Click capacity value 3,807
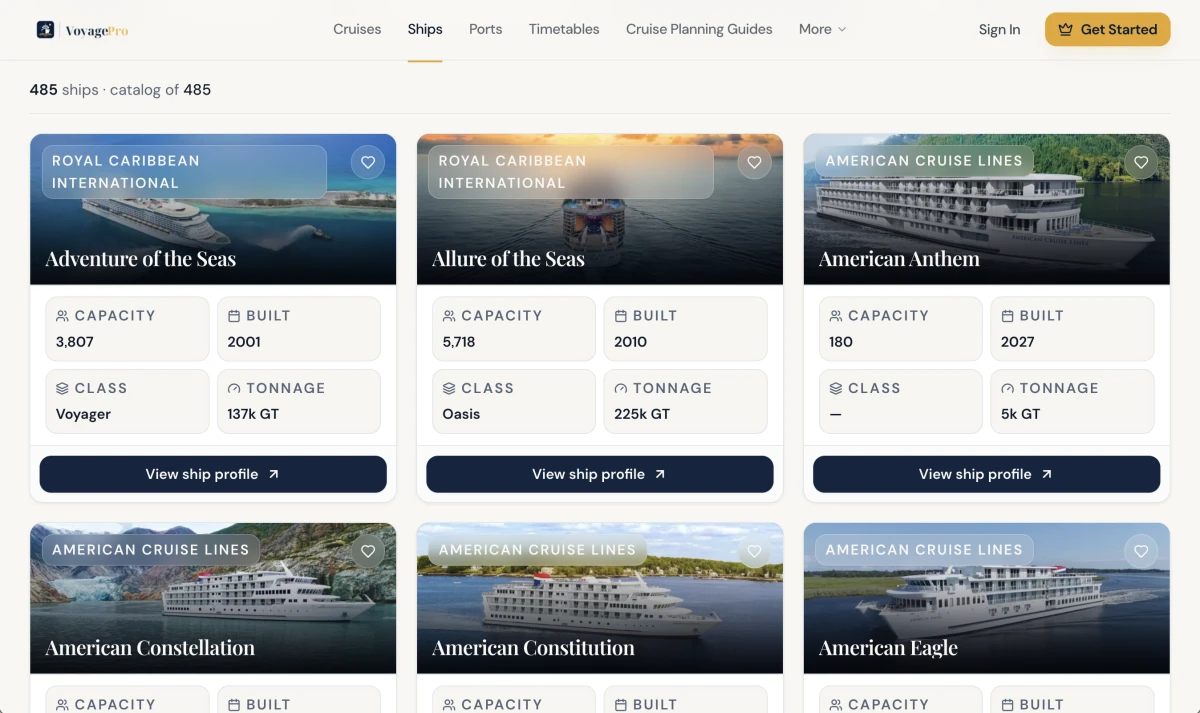 (x=75, y=342)
